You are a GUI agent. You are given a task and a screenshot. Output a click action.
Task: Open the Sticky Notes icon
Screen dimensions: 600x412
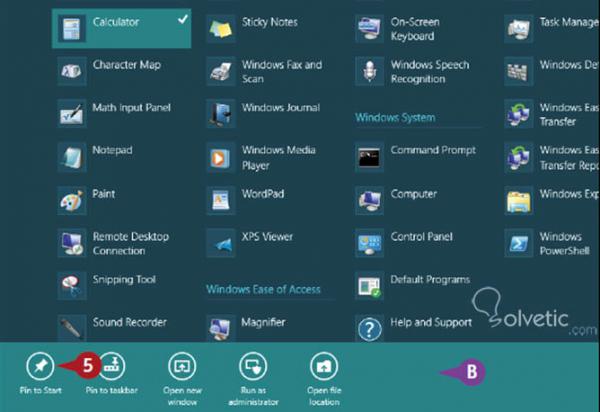click(x=221, y=29)
